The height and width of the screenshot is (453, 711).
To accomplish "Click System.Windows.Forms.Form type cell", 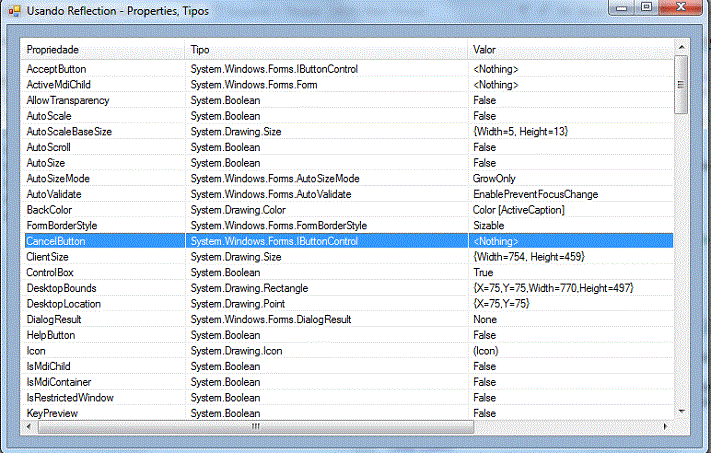I will (x=254, y=85).
